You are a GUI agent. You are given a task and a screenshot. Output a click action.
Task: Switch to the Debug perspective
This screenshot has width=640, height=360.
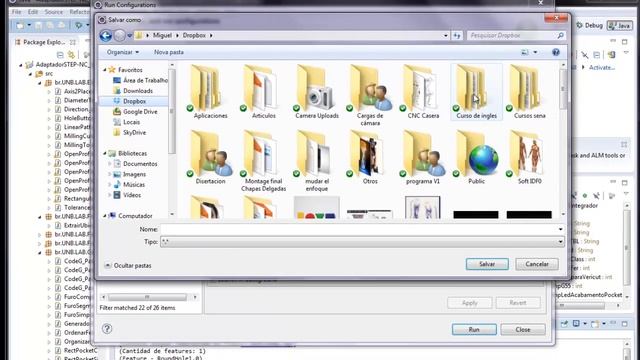click(x=589, y=25)
